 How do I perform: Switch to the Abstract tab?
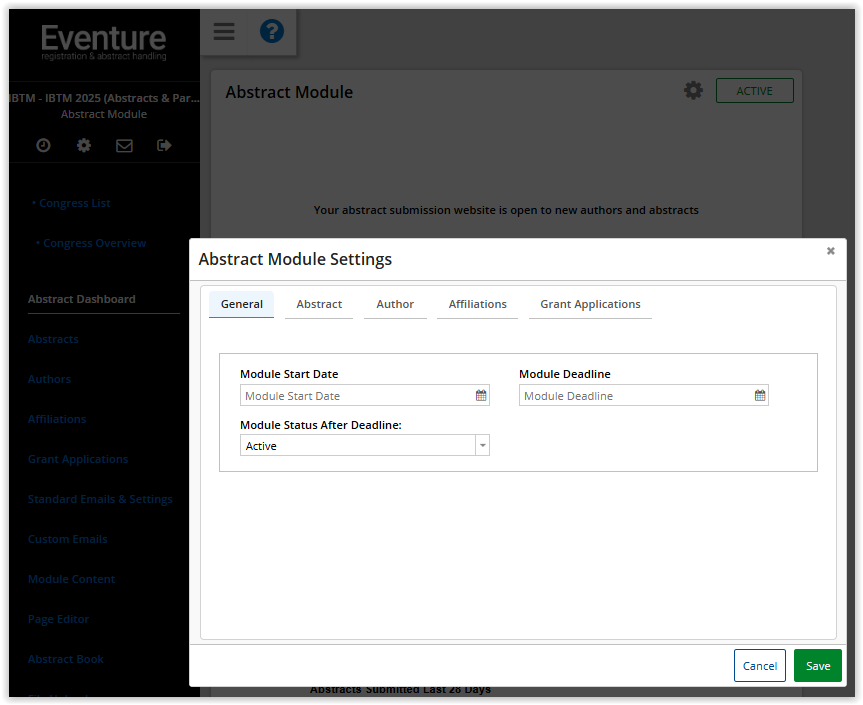318,304
